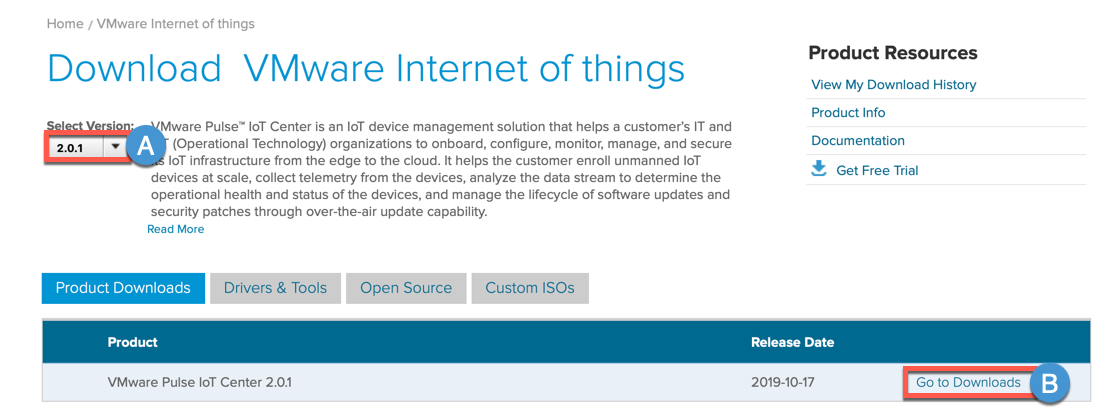Click the Release Date column header
The width and height of the screenshot is (1115, 411).
(792, 342)
